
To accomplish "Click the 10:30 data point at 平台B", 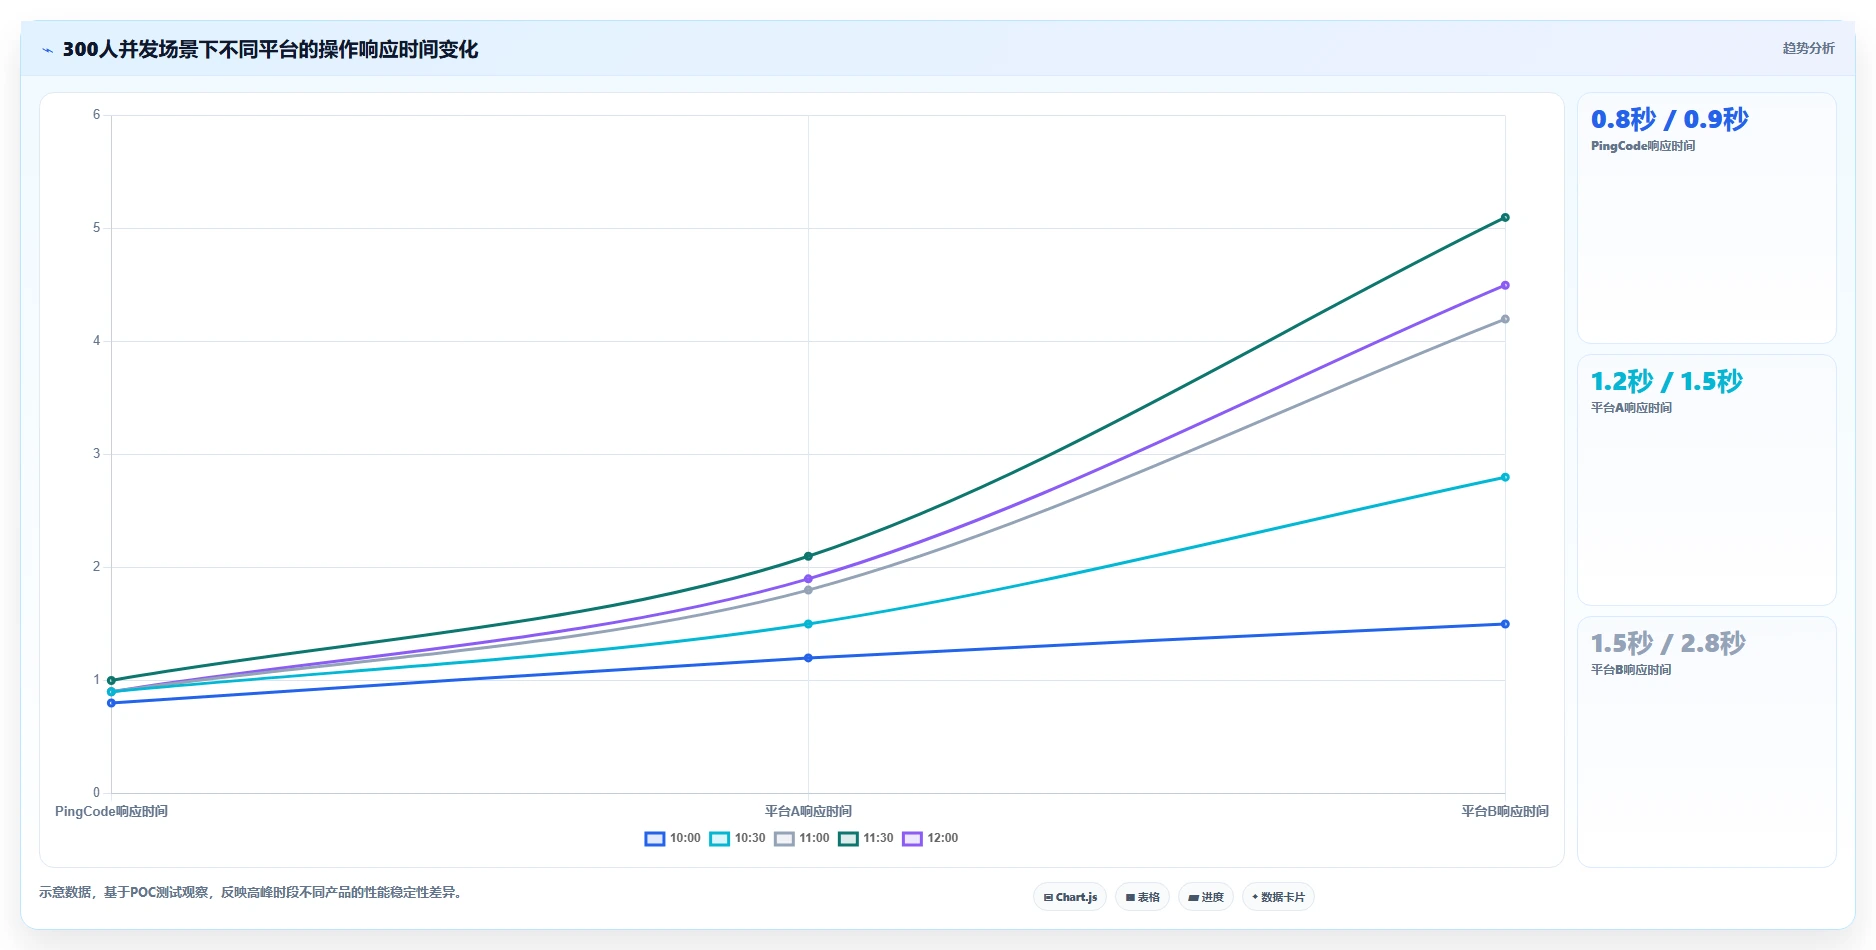I will coord(1505,477).
